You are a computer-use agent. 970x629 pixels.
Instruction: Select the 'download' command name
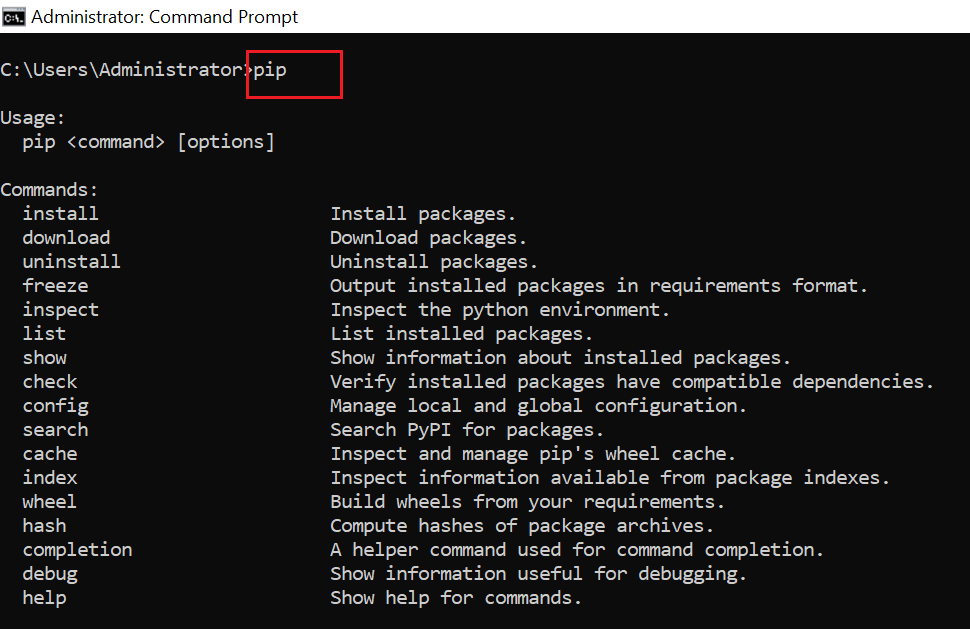(66, 238)
